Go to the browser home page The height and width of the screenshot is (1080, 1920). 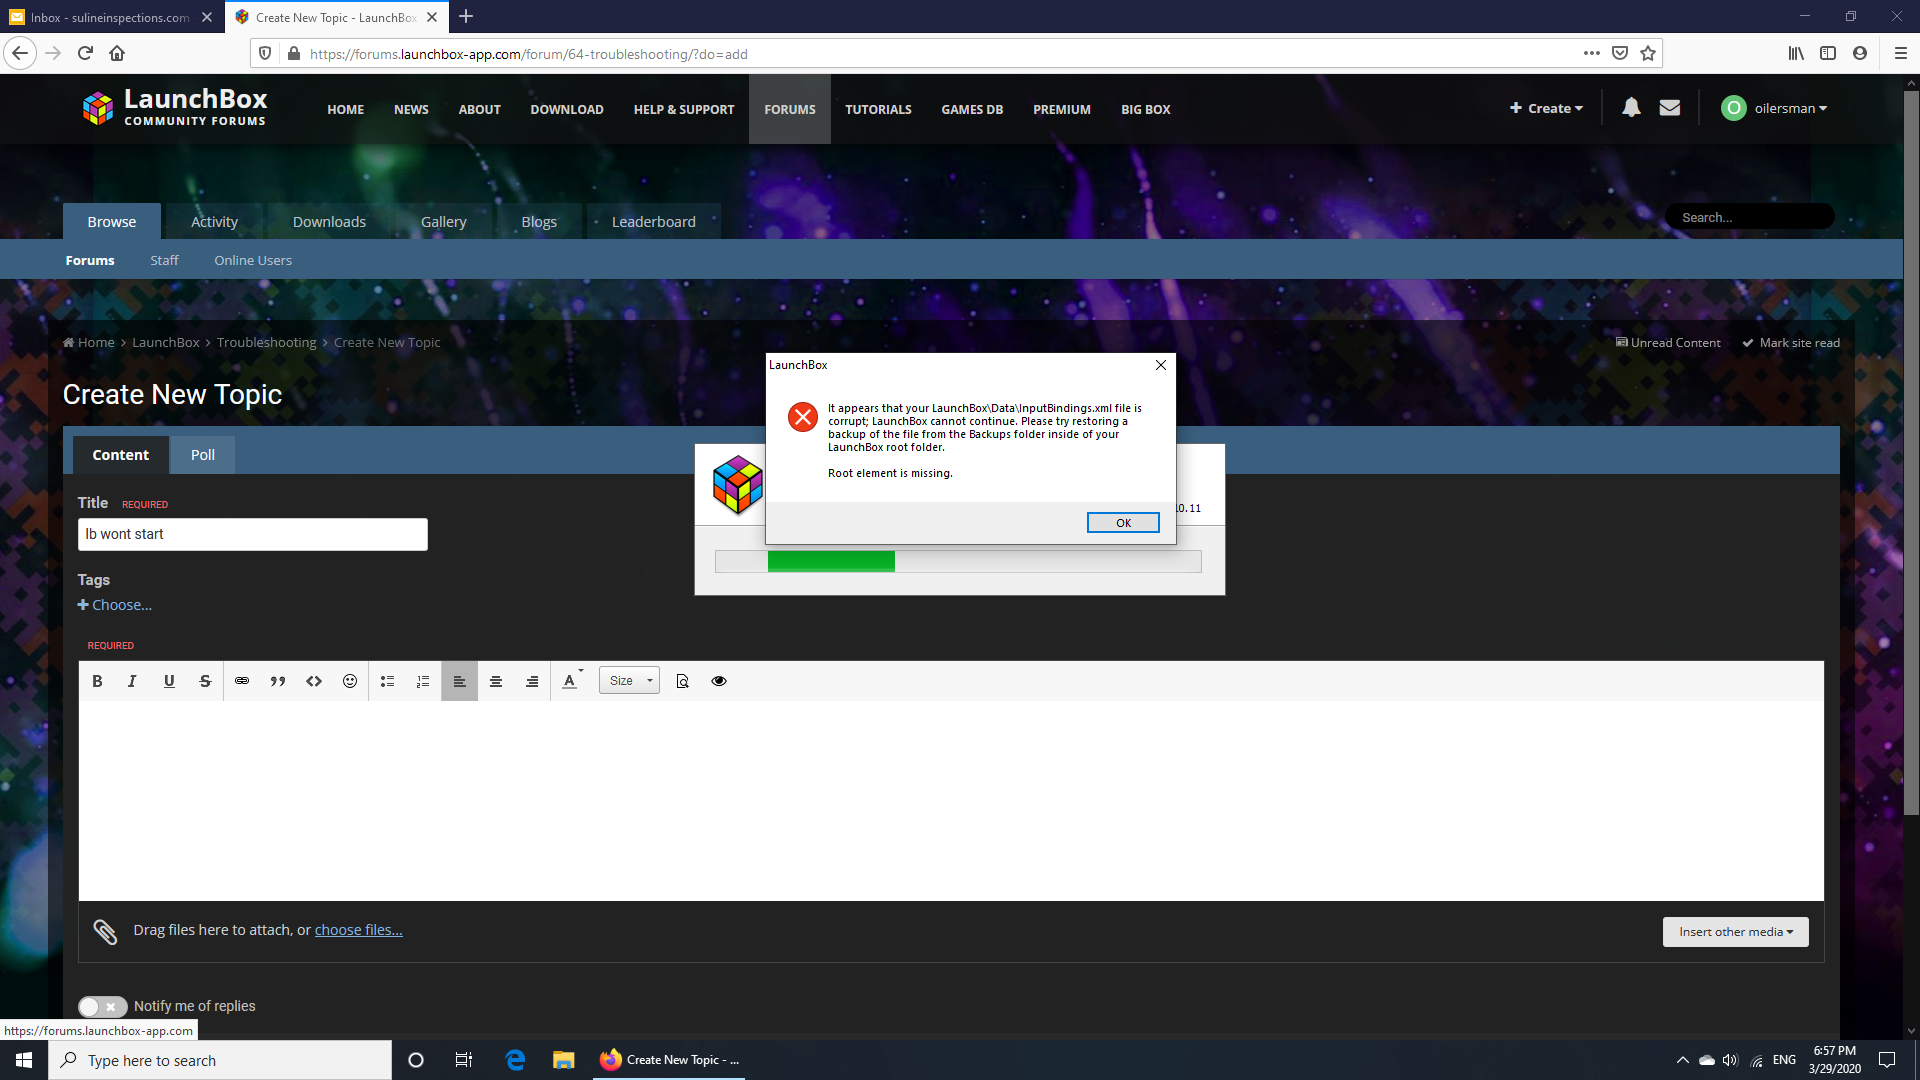tap(117, 54)
